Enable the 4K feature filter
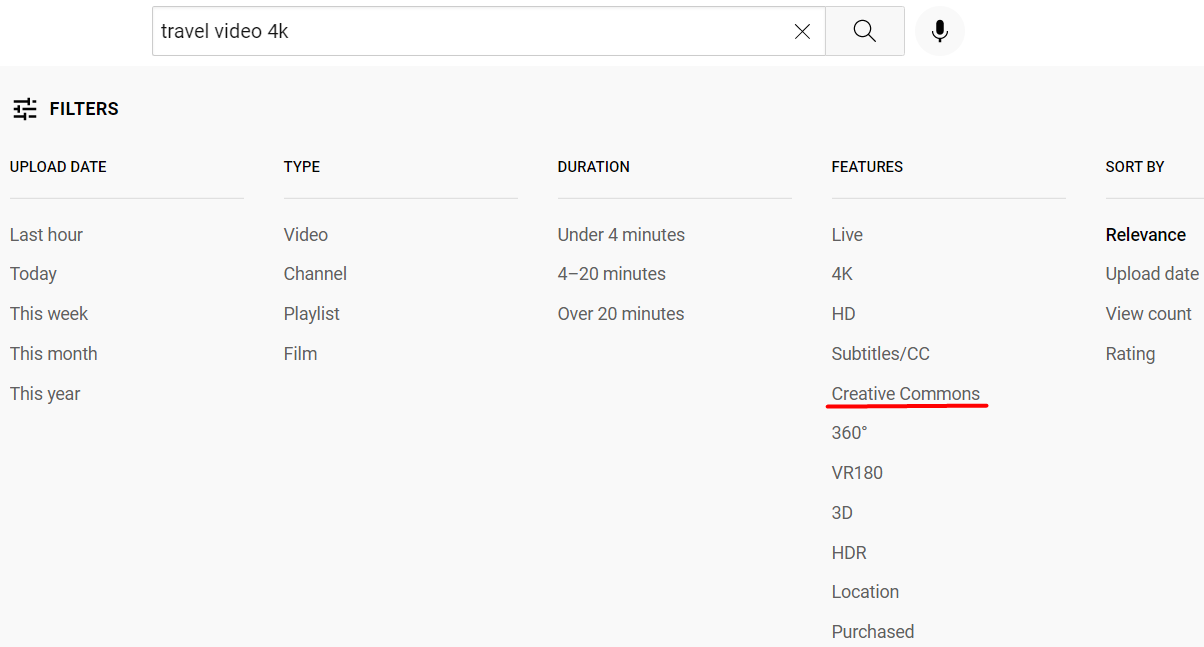Image resolution: width=1204 pixels, height=647 pixels. [842, 274]
